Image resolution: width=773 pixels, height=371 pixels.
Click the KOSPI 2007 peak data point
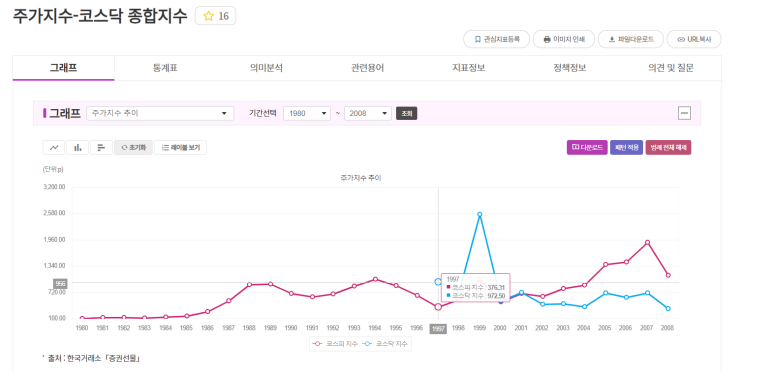coord(647,242)
